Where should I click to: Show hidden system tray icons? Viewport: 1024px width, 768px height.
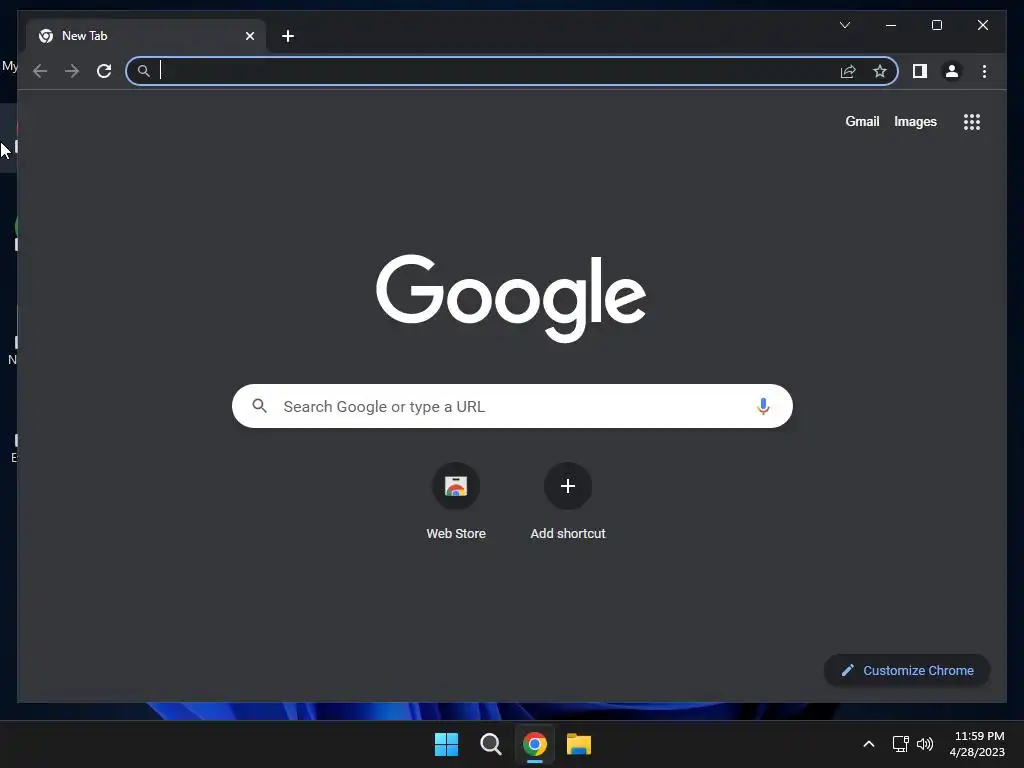coord(869,744)
